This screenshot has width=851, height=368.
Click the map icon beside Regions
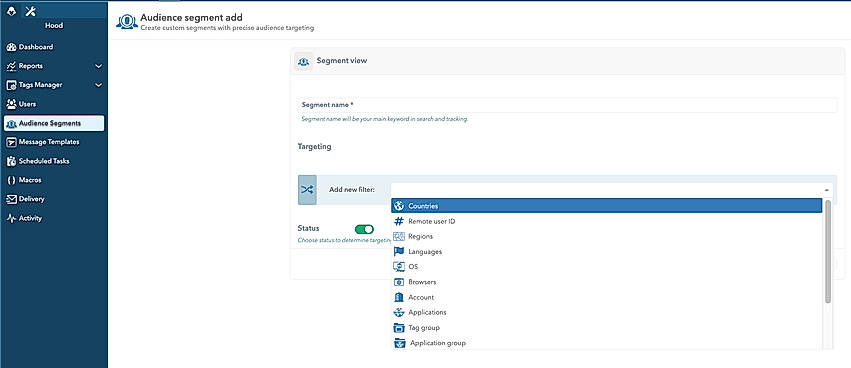pyautogui.click(x=399, y=237)
